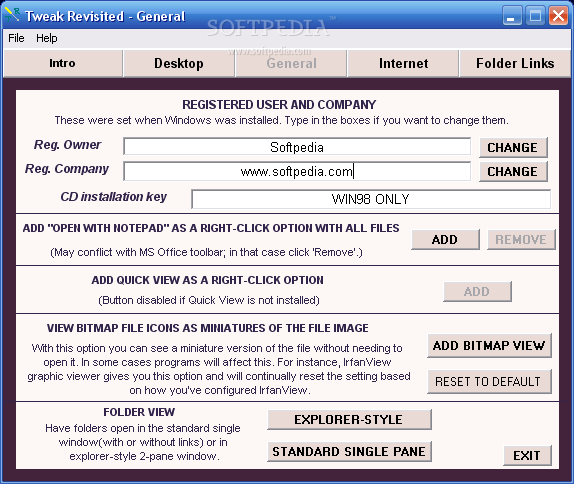This screenshot has width=574, height=484.
Task: Click the Reg. Owner text field
Action: pos(297,147)
